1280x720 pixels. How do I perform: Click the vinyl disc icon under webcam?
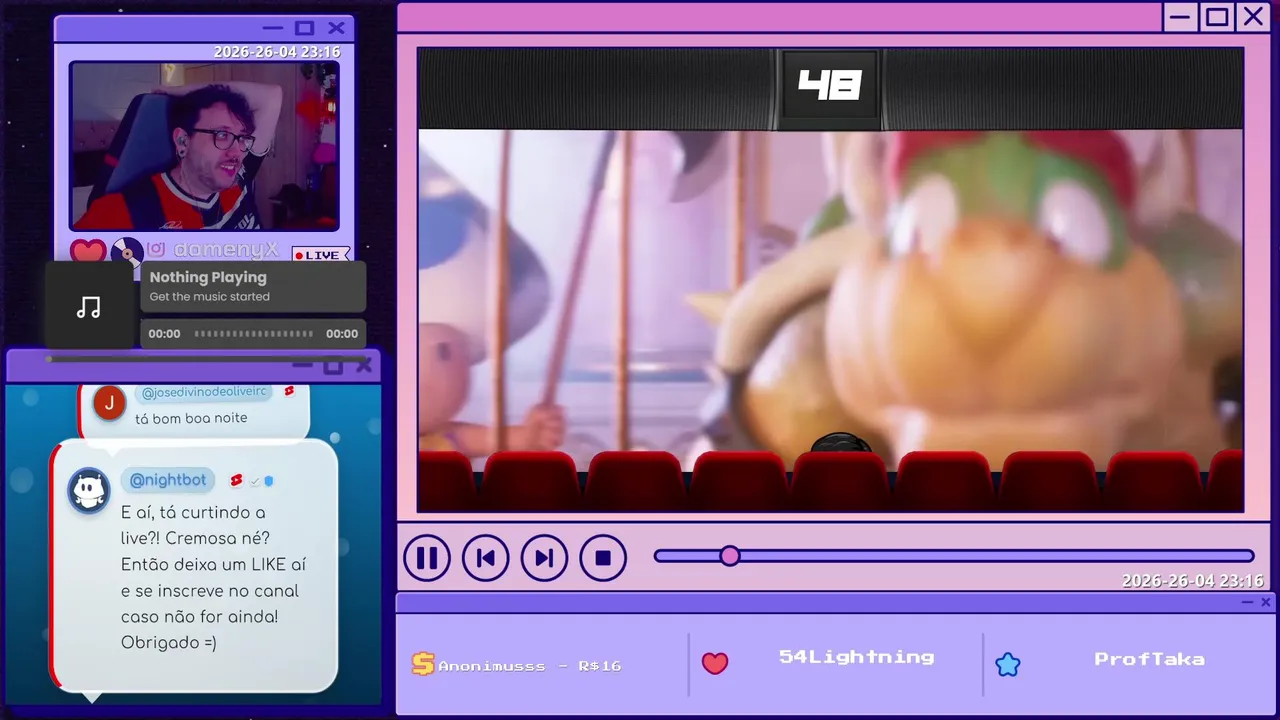(x=127, y=253)
